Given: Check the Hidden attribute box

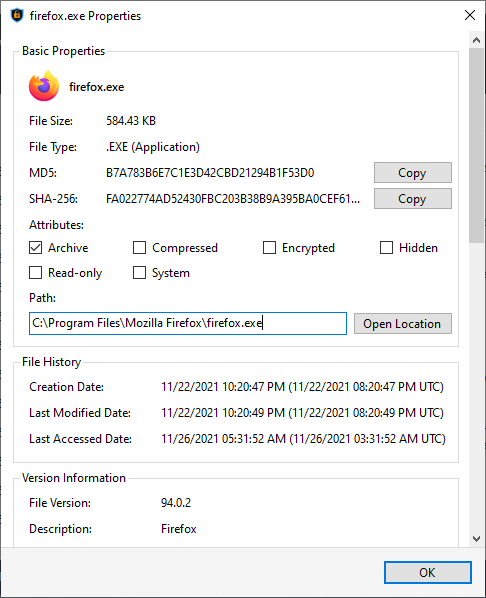Looking at the screenshot, I should (386, 248).
